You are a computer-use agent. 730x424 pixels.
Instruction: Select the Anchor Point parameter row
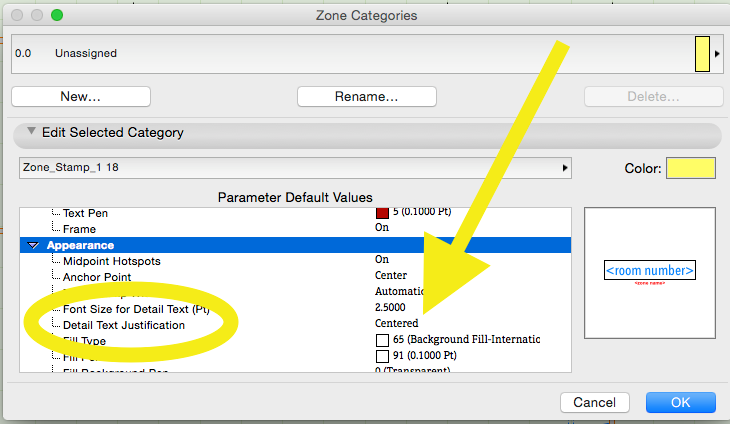coord(95,277)
